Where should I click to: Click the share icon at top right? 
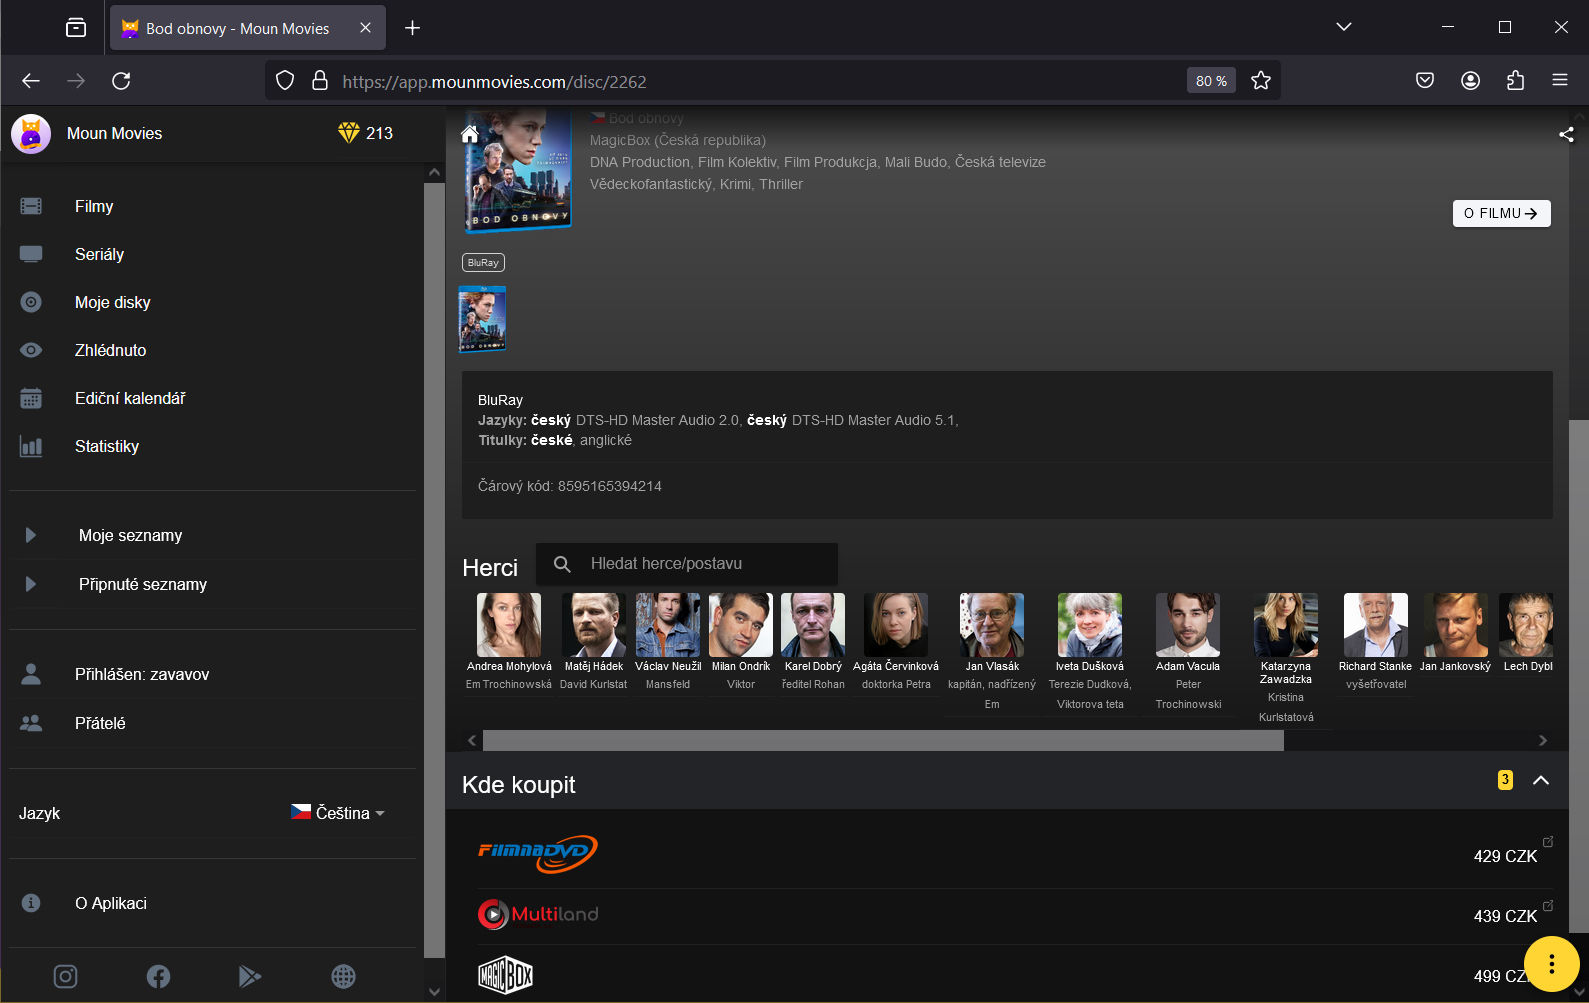click(1566, 134)
